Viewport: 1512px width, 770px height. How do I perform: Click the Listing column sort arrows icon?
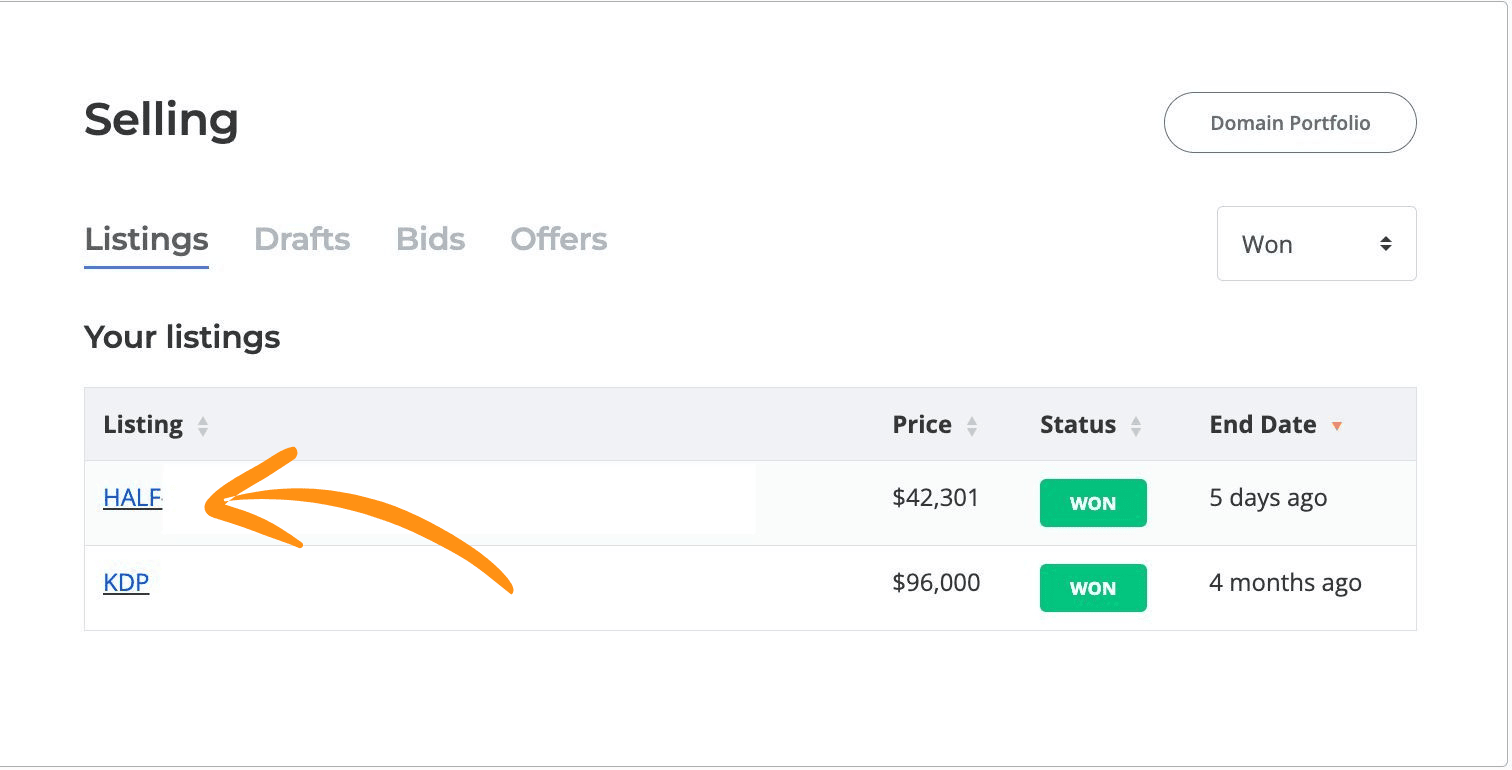[203, 427]
